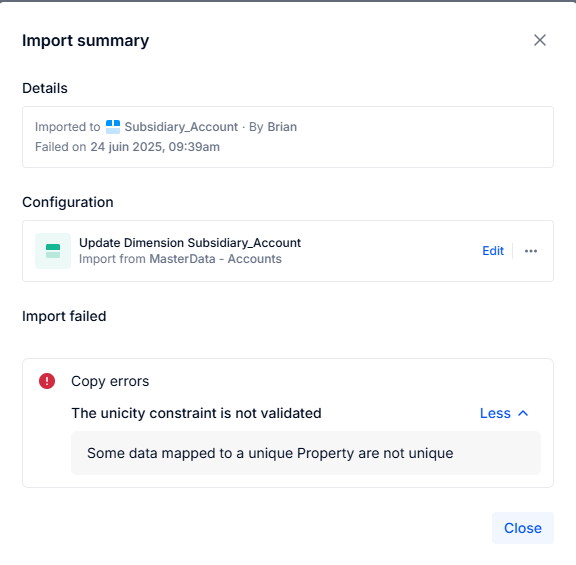This screenshot has width=576, height=565.
Task: Click the By Brian author text
Action: click(273, 127)
